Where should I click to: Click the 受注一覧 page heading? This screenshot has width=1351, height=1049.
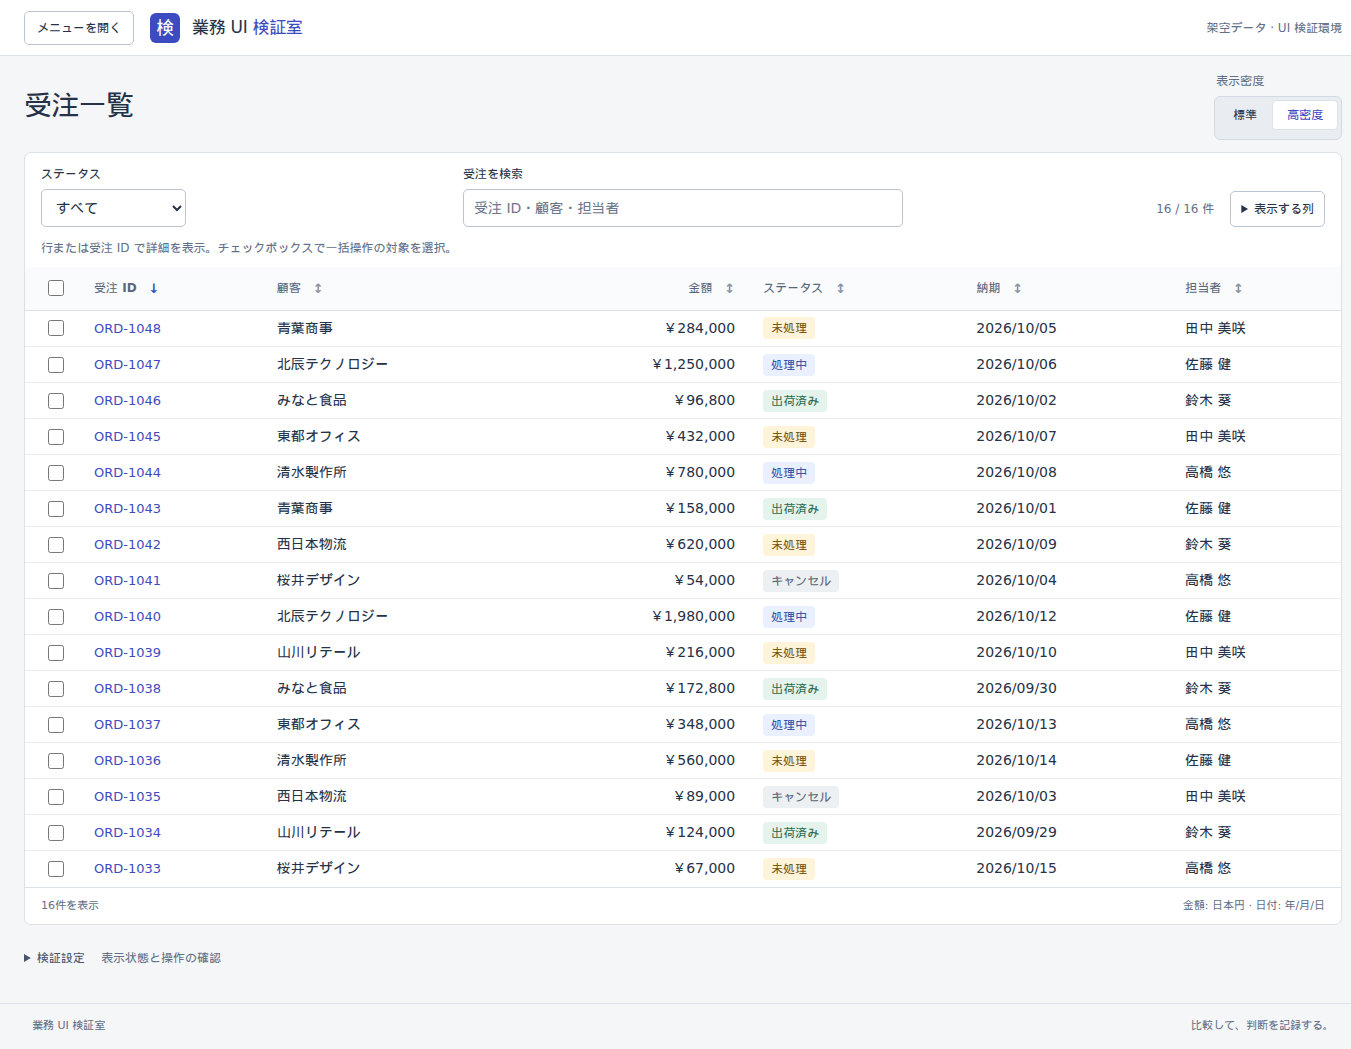[79, 105]
